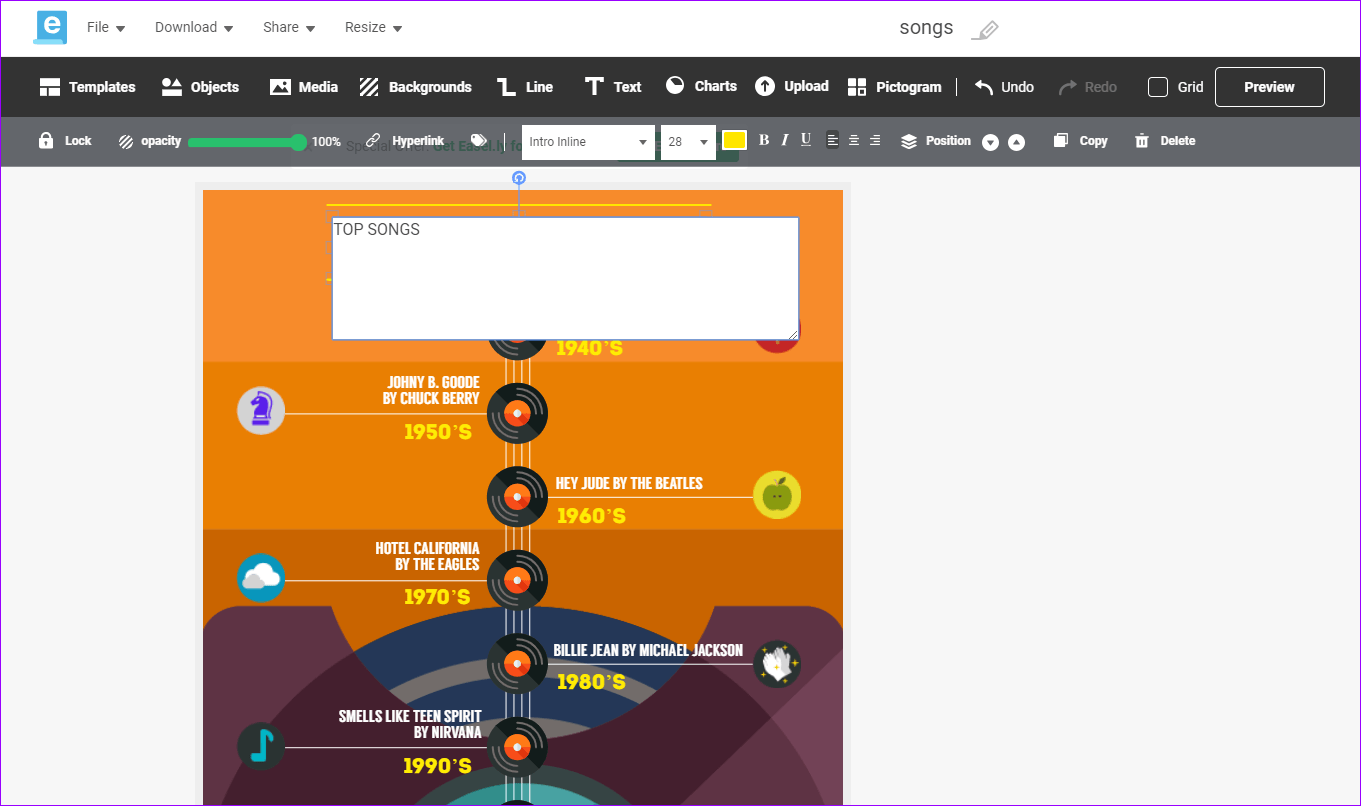Open the Objects panel
Screen dimensions: 1361x806
click(200, 87)
